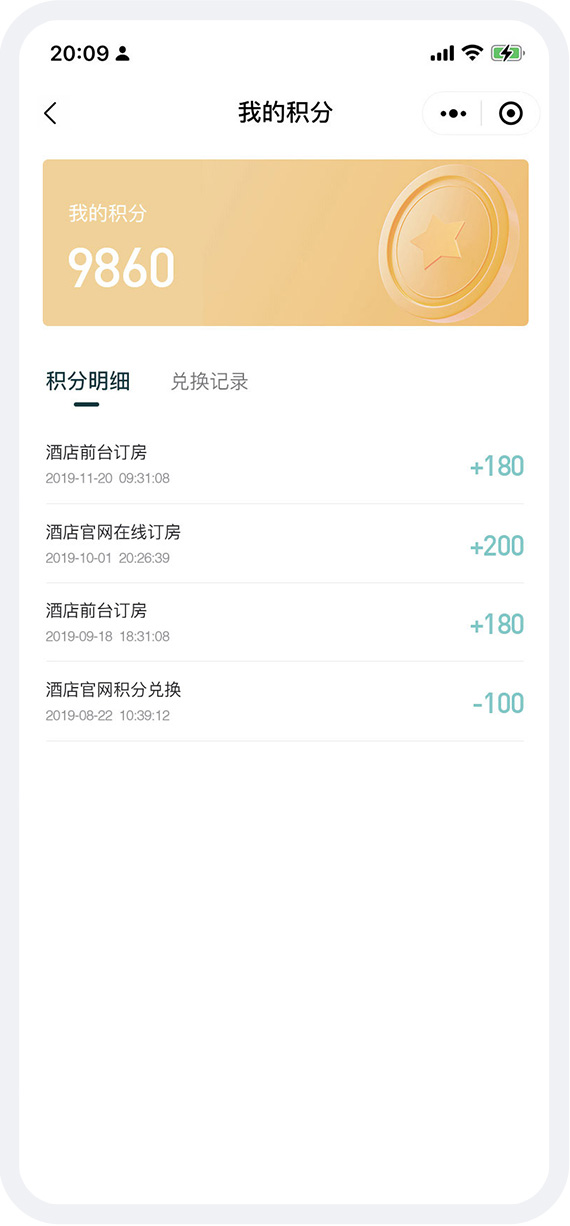This screenshot has width=570, height=1226.
Task: Select the 积分明细 tab
Action: click(x=88, y=381)
